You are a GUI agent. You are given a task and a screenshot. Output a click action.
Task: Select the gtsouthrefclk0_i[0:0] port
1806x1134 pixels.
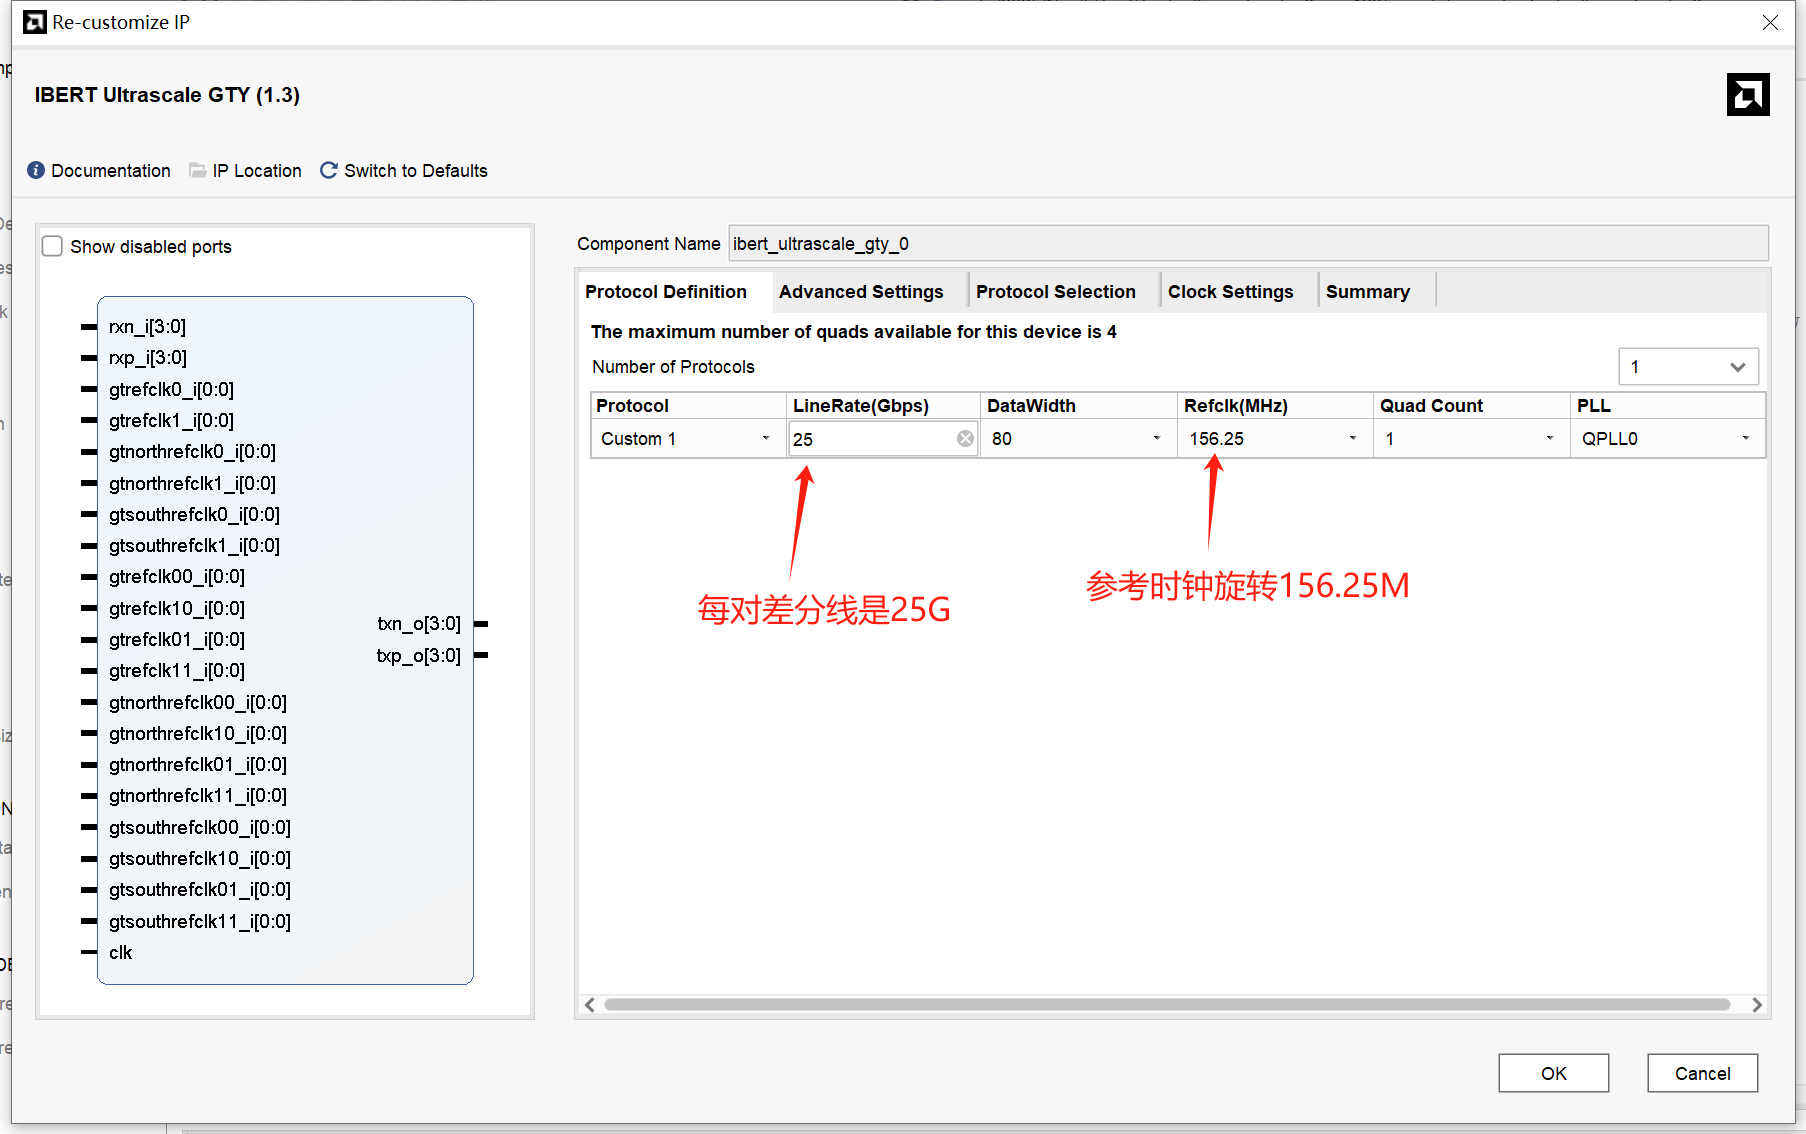click(x=194, y=514)
